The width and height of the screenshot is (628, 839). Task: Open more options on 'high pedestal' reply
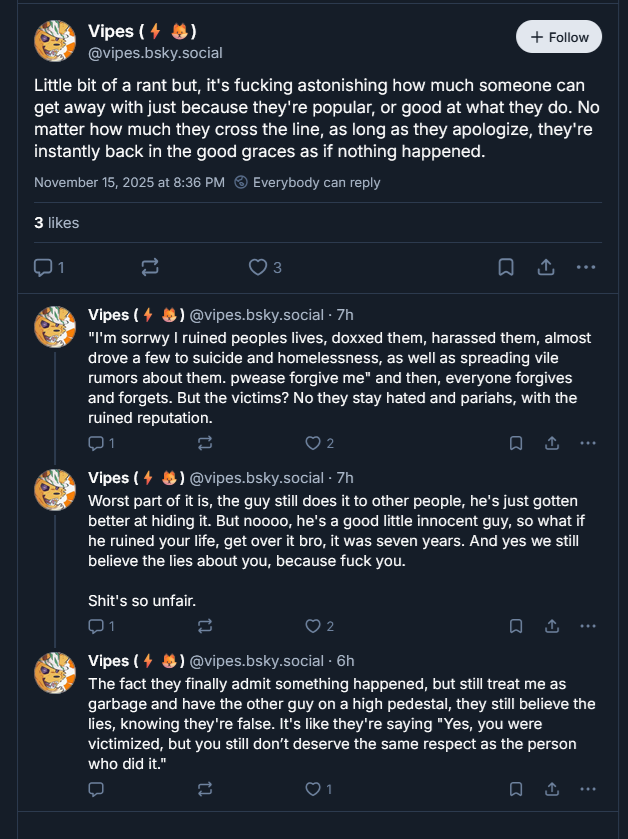point(588,789)
